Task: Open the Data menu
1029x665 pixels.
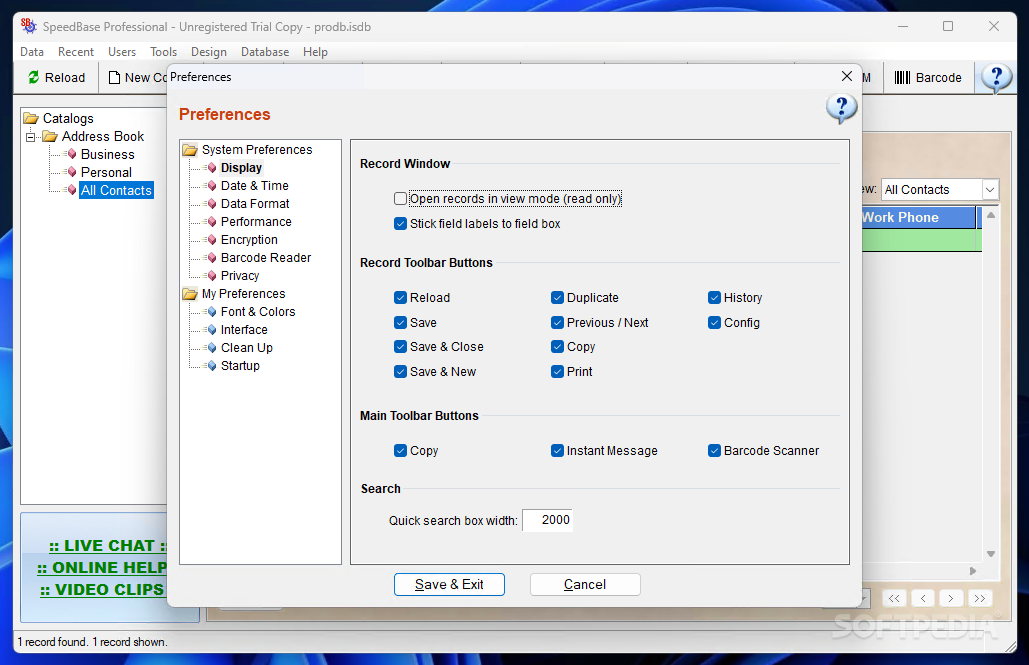Action: [32, 52]
